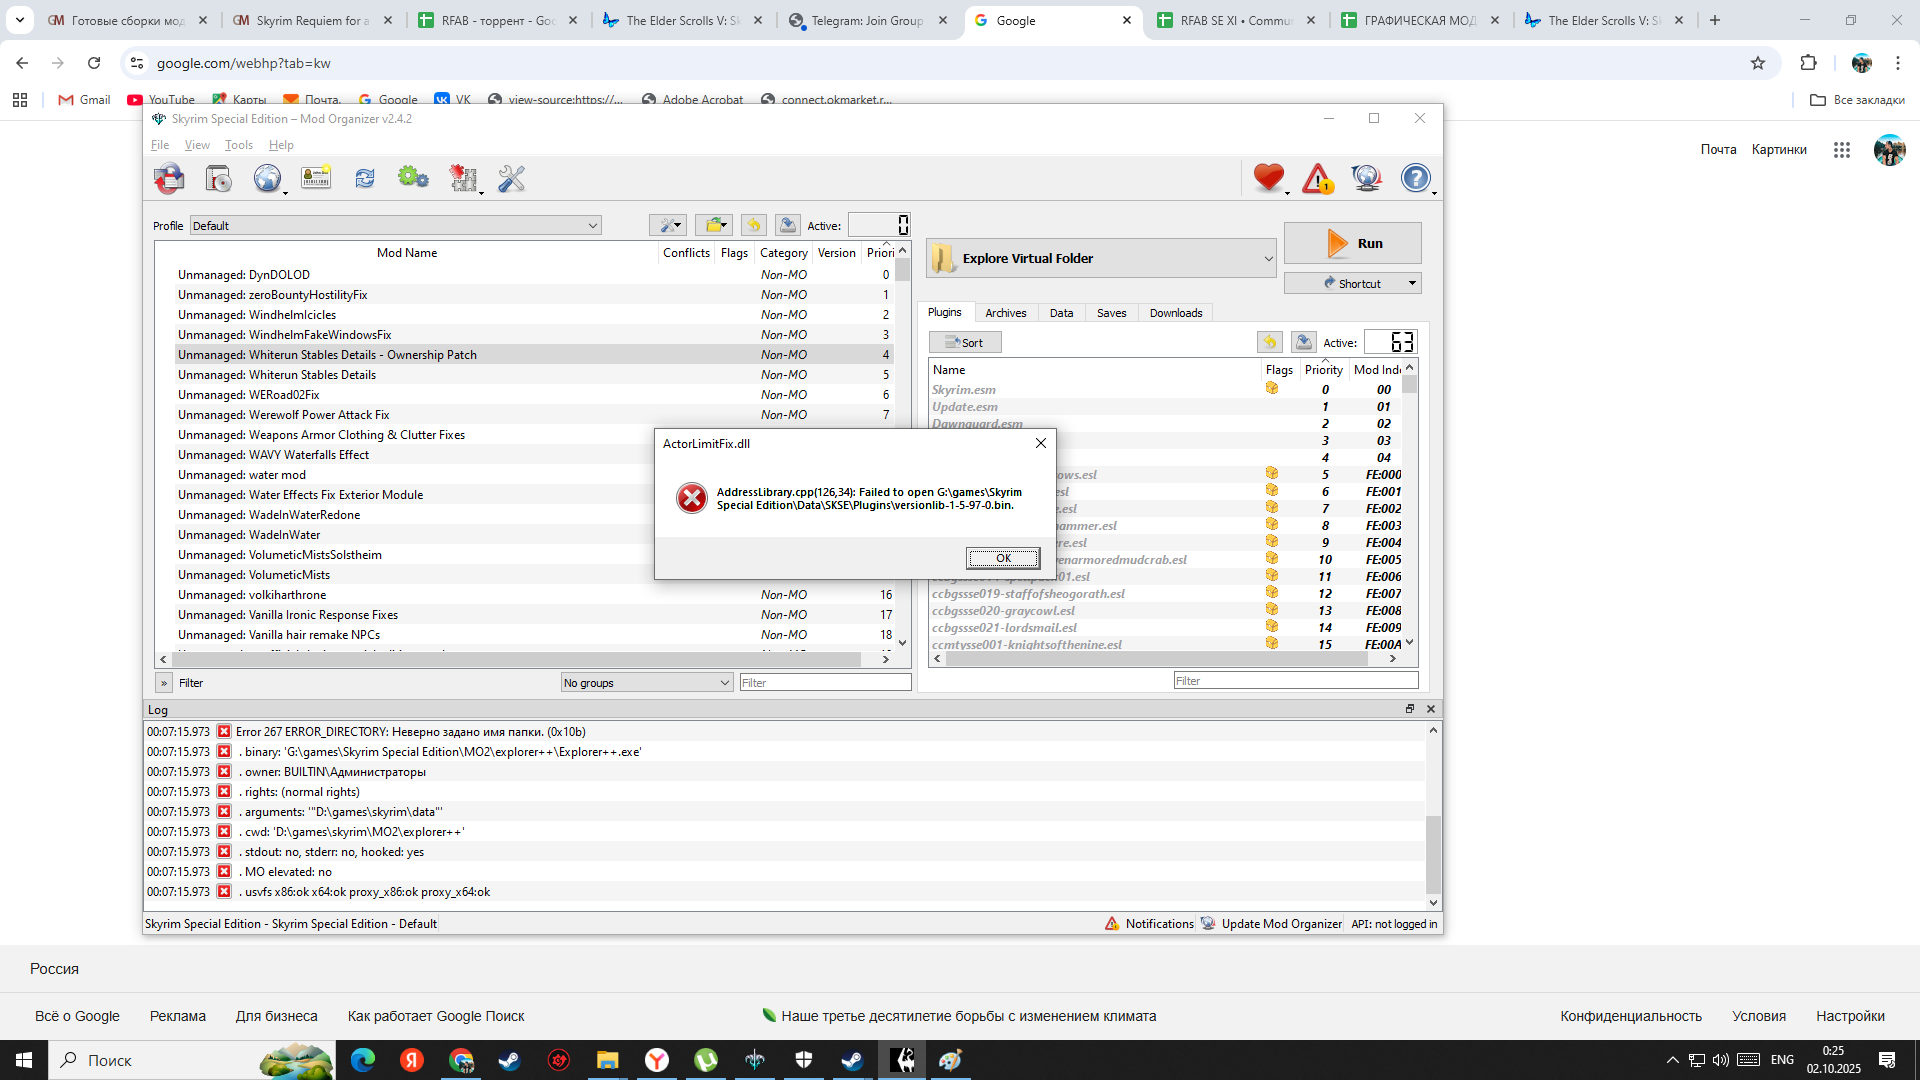
Task: Open File Explorer from the taskbar
Action: (607, 1060)
